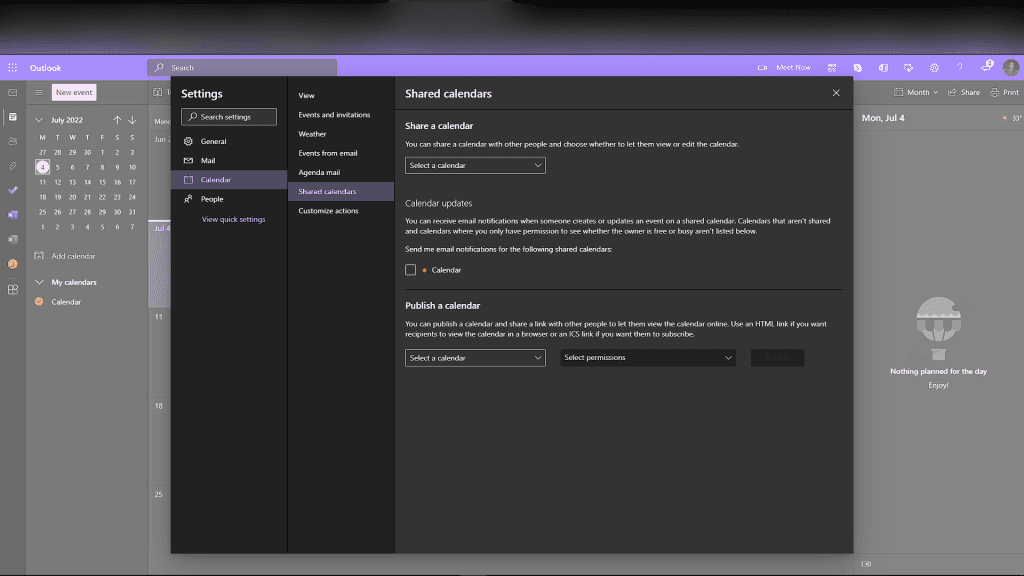Open the app launcher grid
This screenshot has width=1024, height=576.
12,67
